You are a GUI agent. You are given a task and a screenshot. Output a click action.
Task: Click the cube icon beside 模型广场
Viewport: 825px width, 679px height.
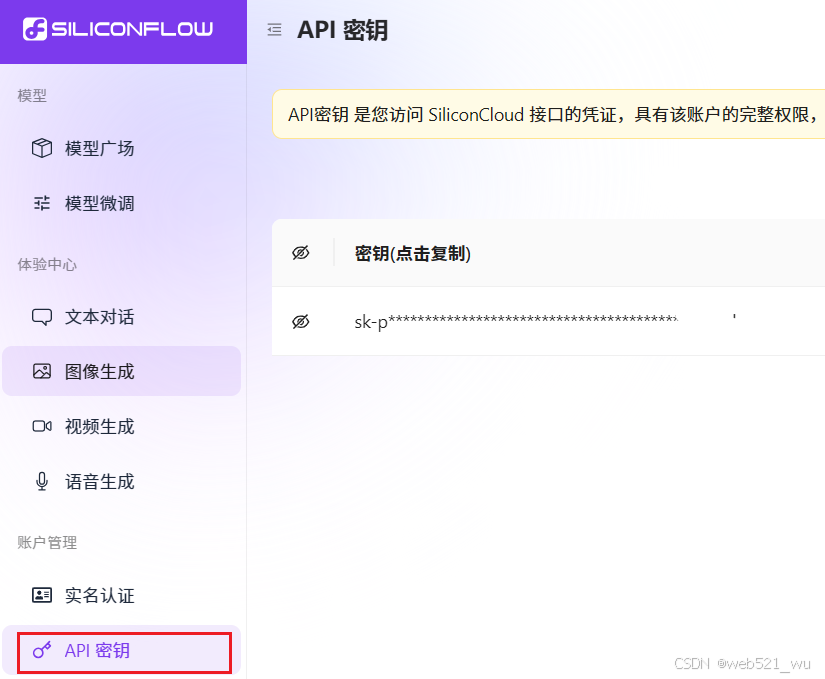(42, 148)
